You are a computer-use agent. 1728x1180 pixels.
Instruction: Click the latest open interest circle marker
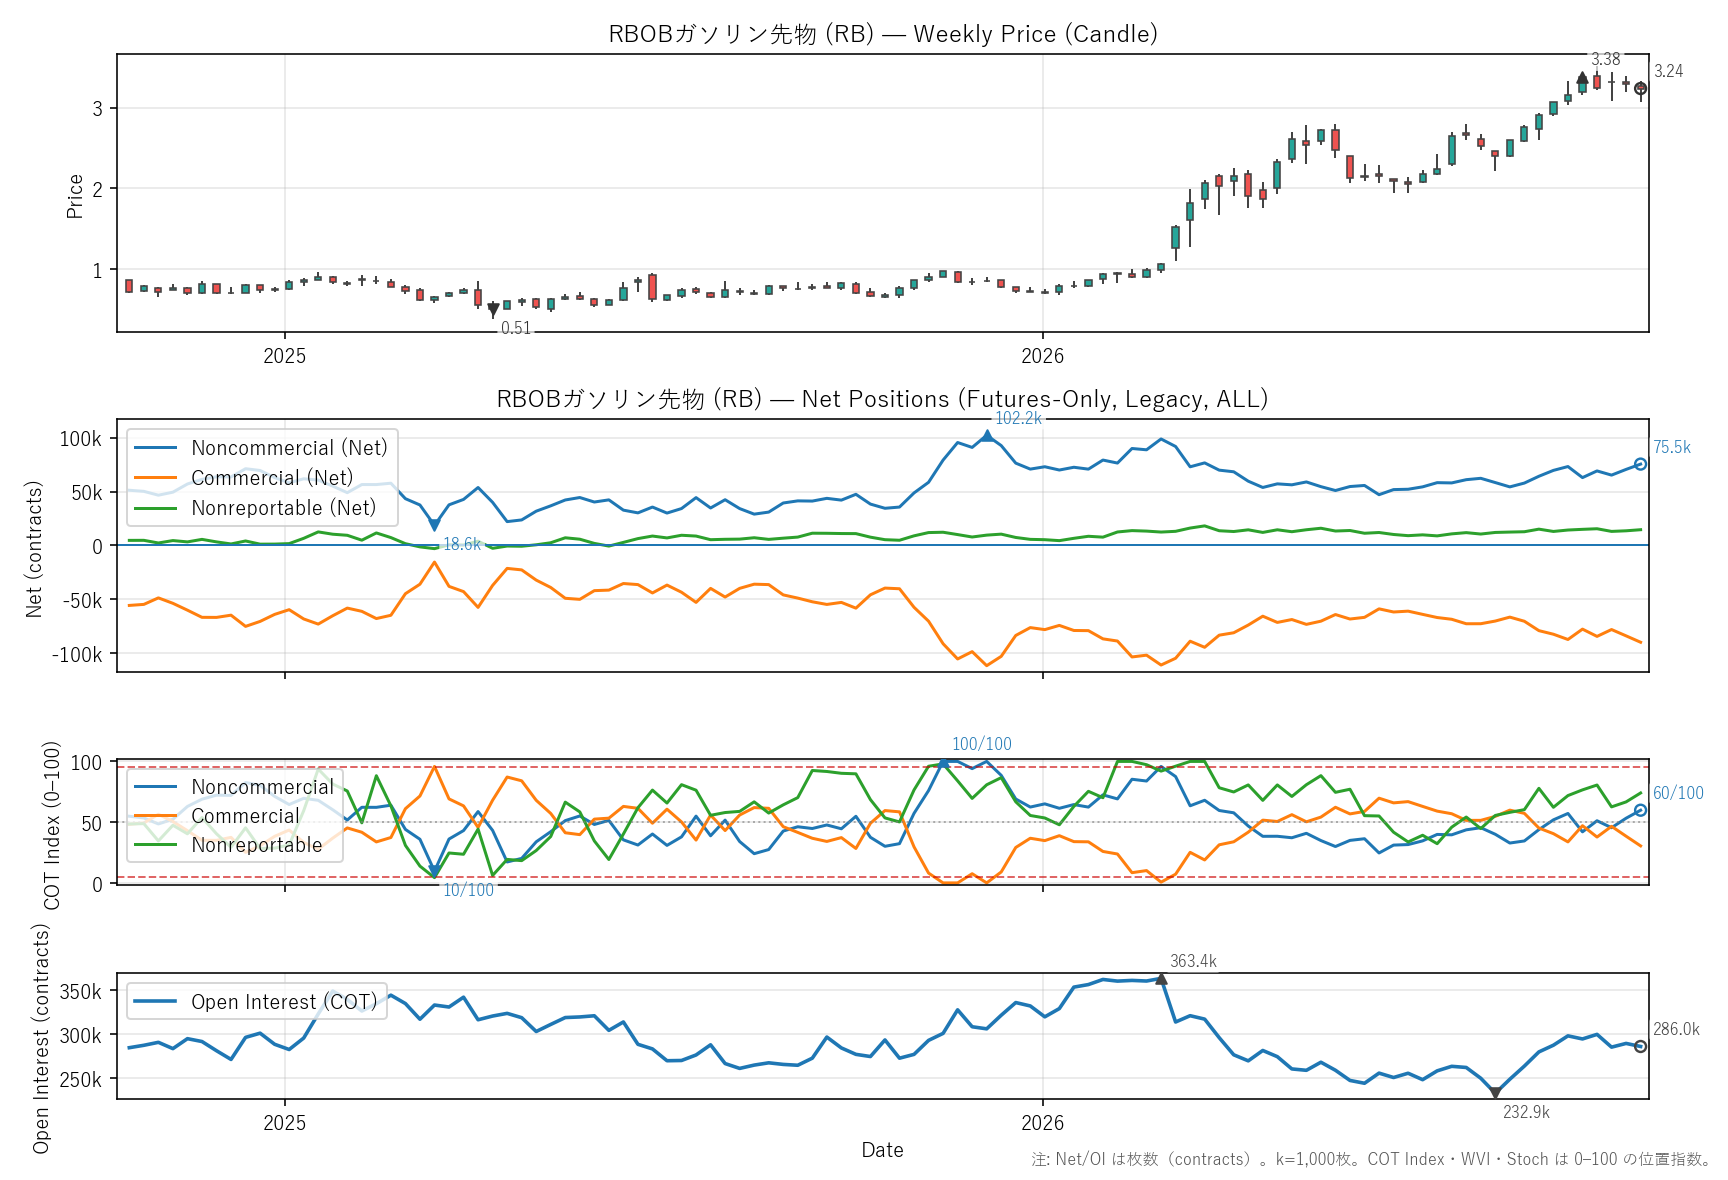(x=1641, y=1047)
